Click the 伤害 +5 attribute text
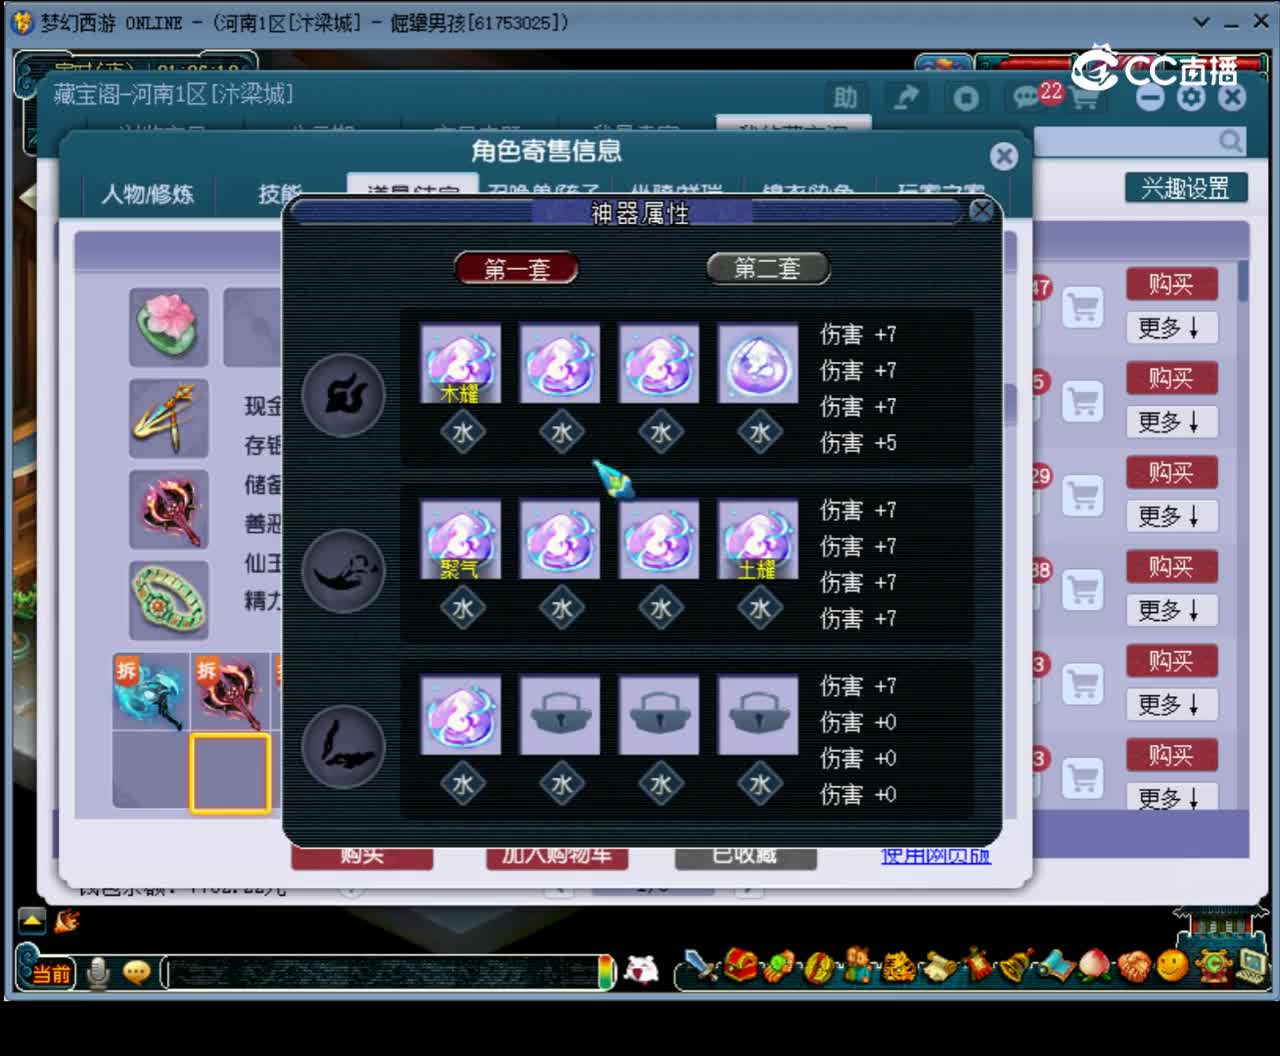The width and height of the screenshot is (1280, 1056). 858,442
